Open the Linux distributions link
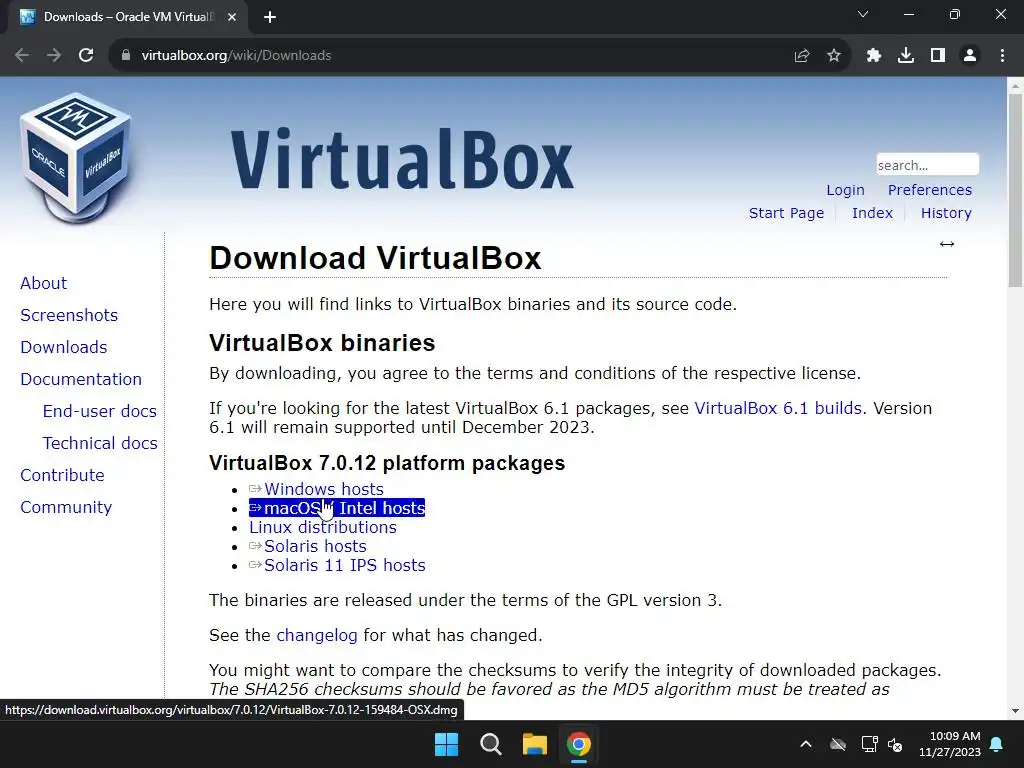The width and height of the screenshot is (1024, 768). 323,527
